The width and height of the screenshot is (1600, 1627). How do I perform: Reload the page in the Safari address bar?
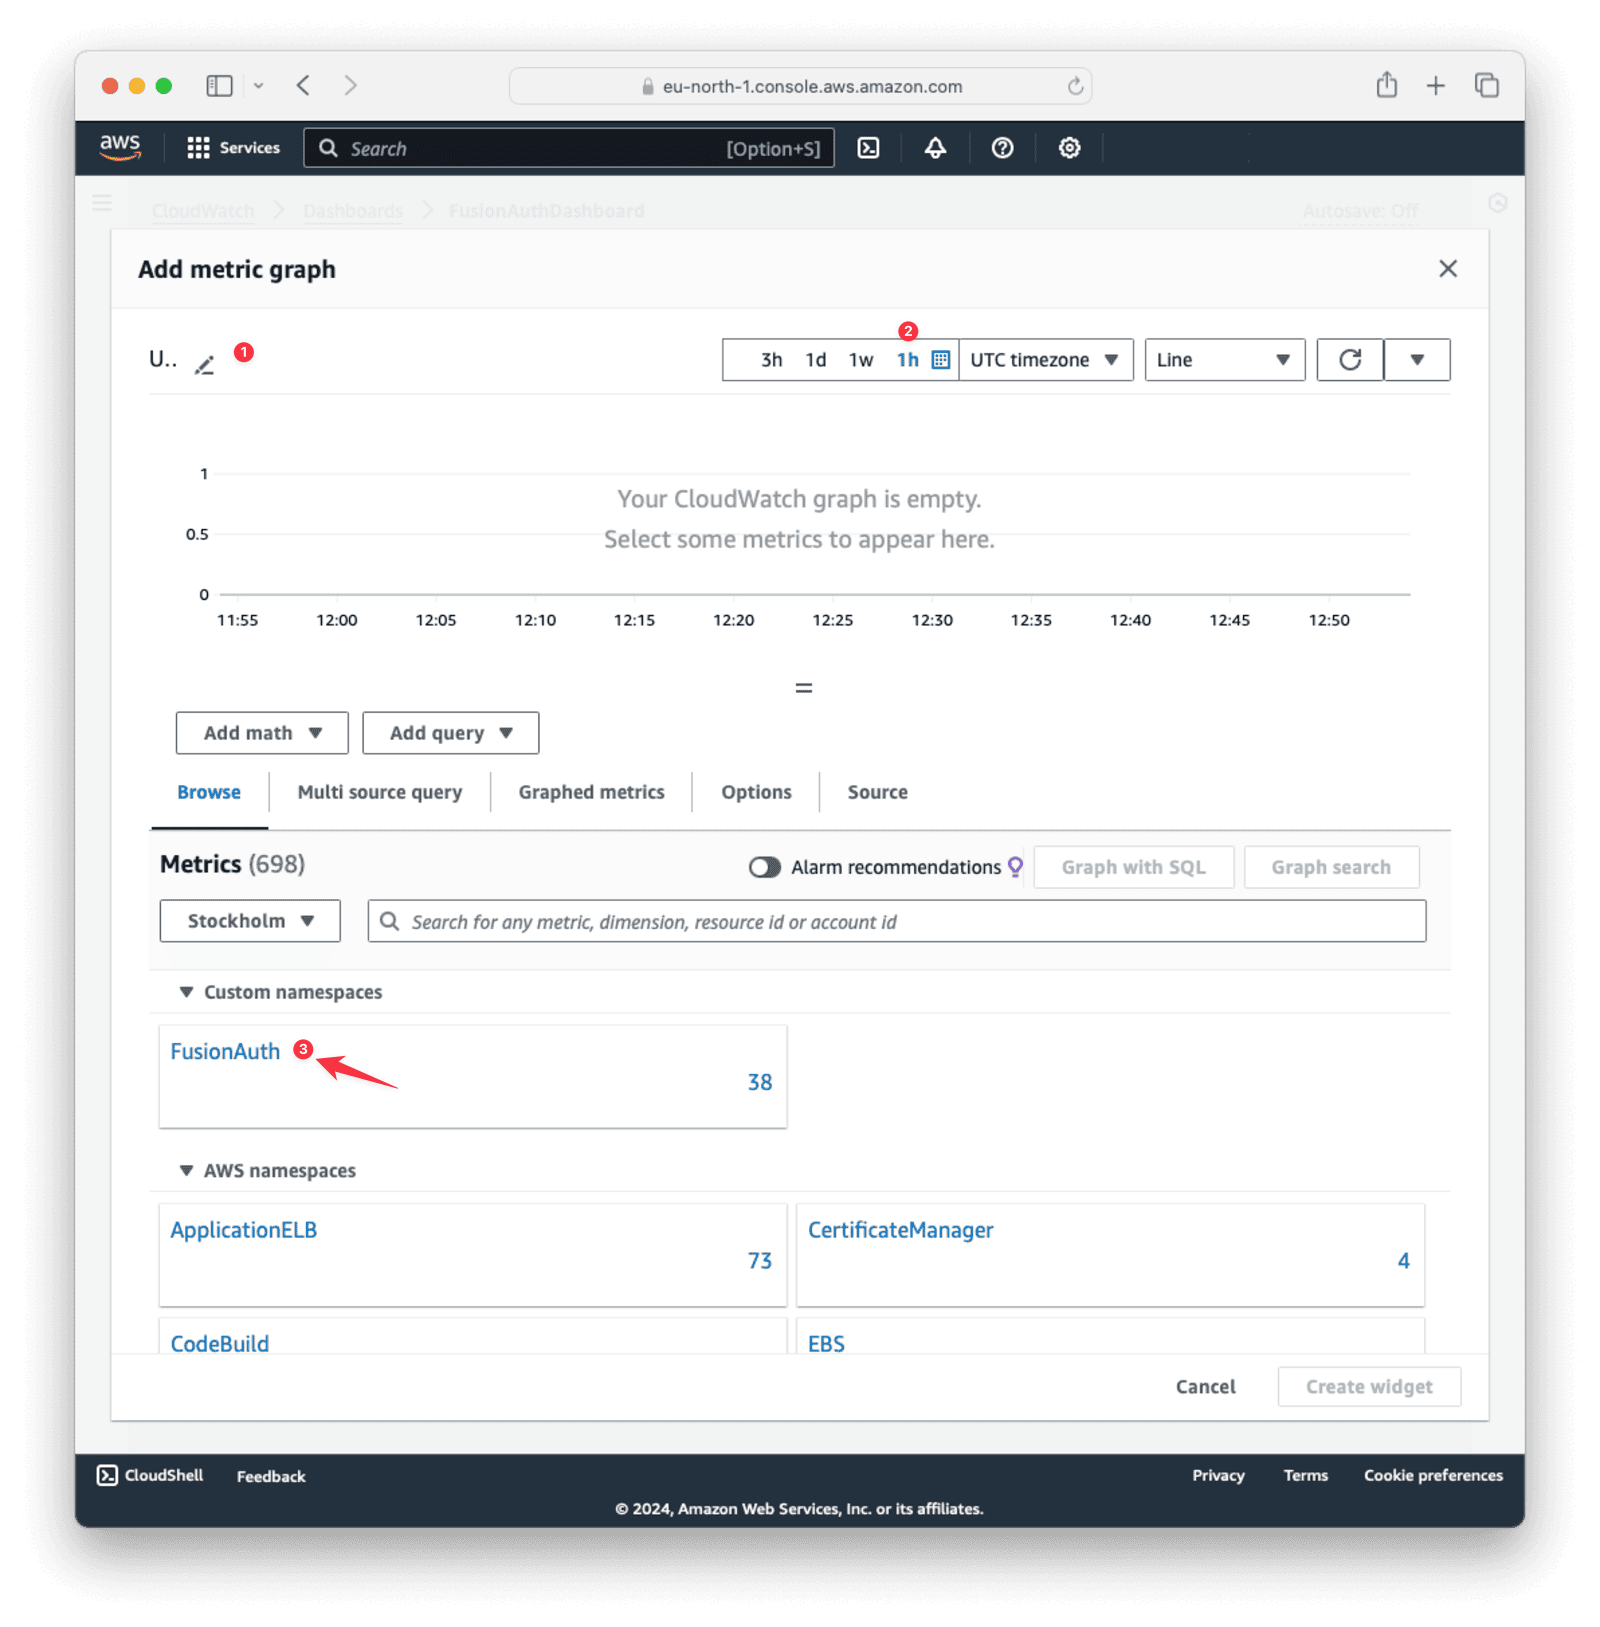pos(1075,86)
